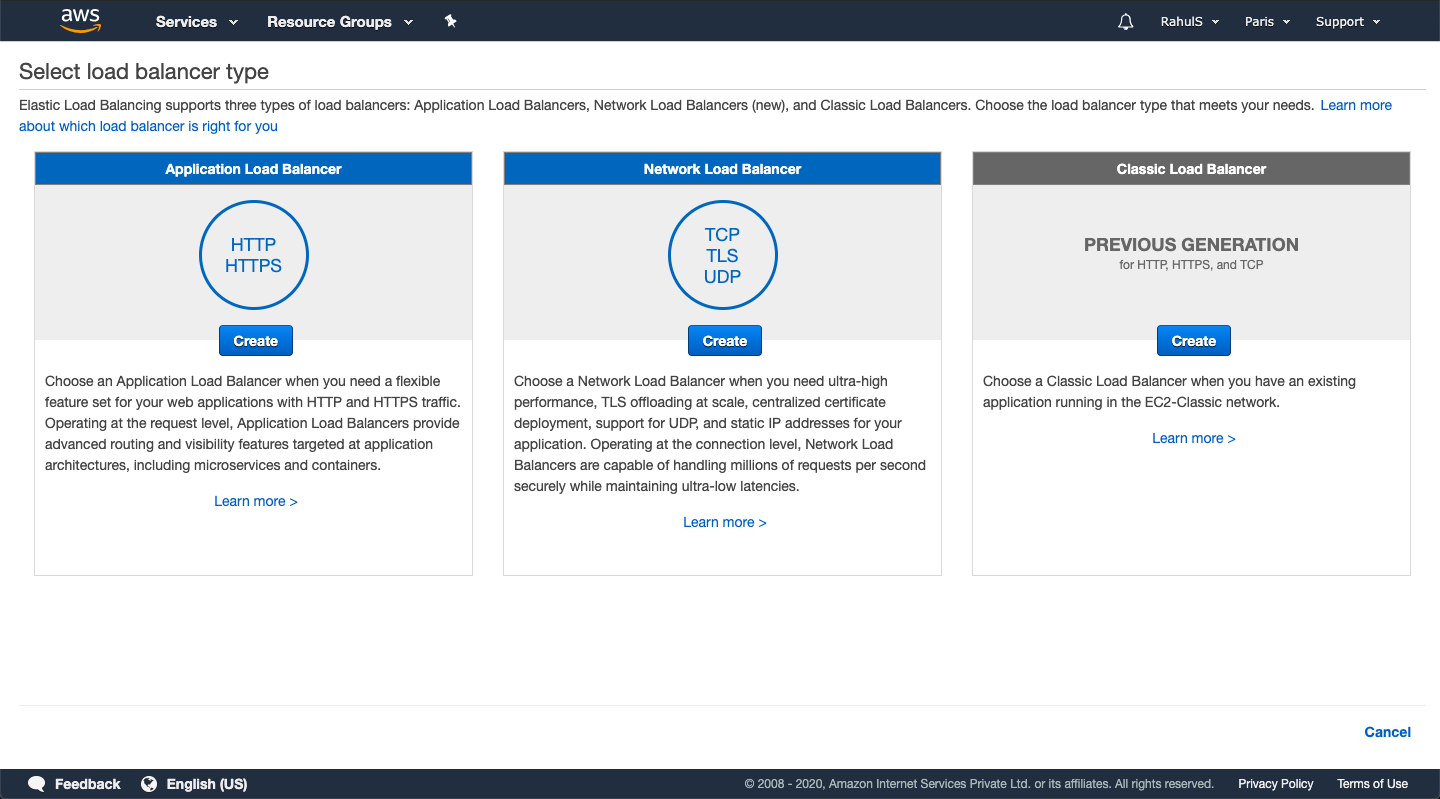Open the RahulS account dropdown
Viewport: 1440px width, 799px height.
1189,20
